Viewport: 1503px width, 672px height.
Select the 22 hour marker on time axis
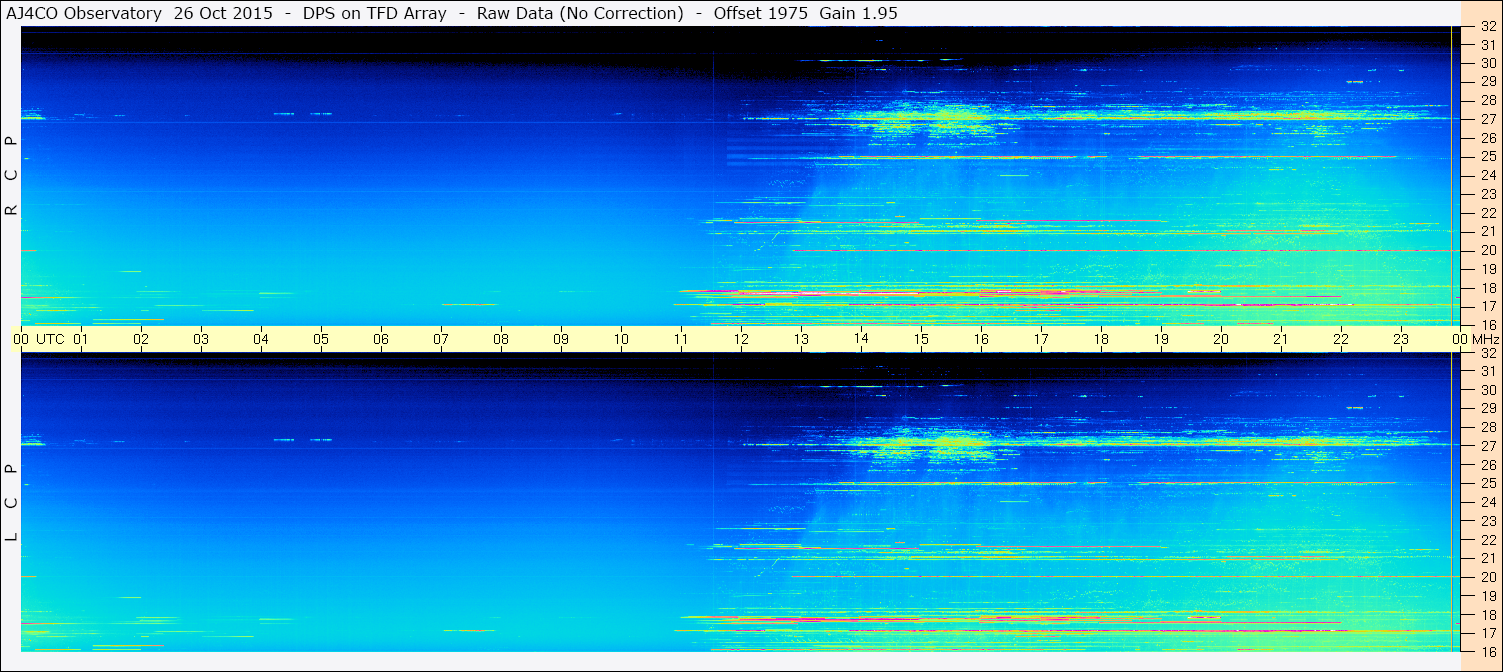tap(1341, 339)
